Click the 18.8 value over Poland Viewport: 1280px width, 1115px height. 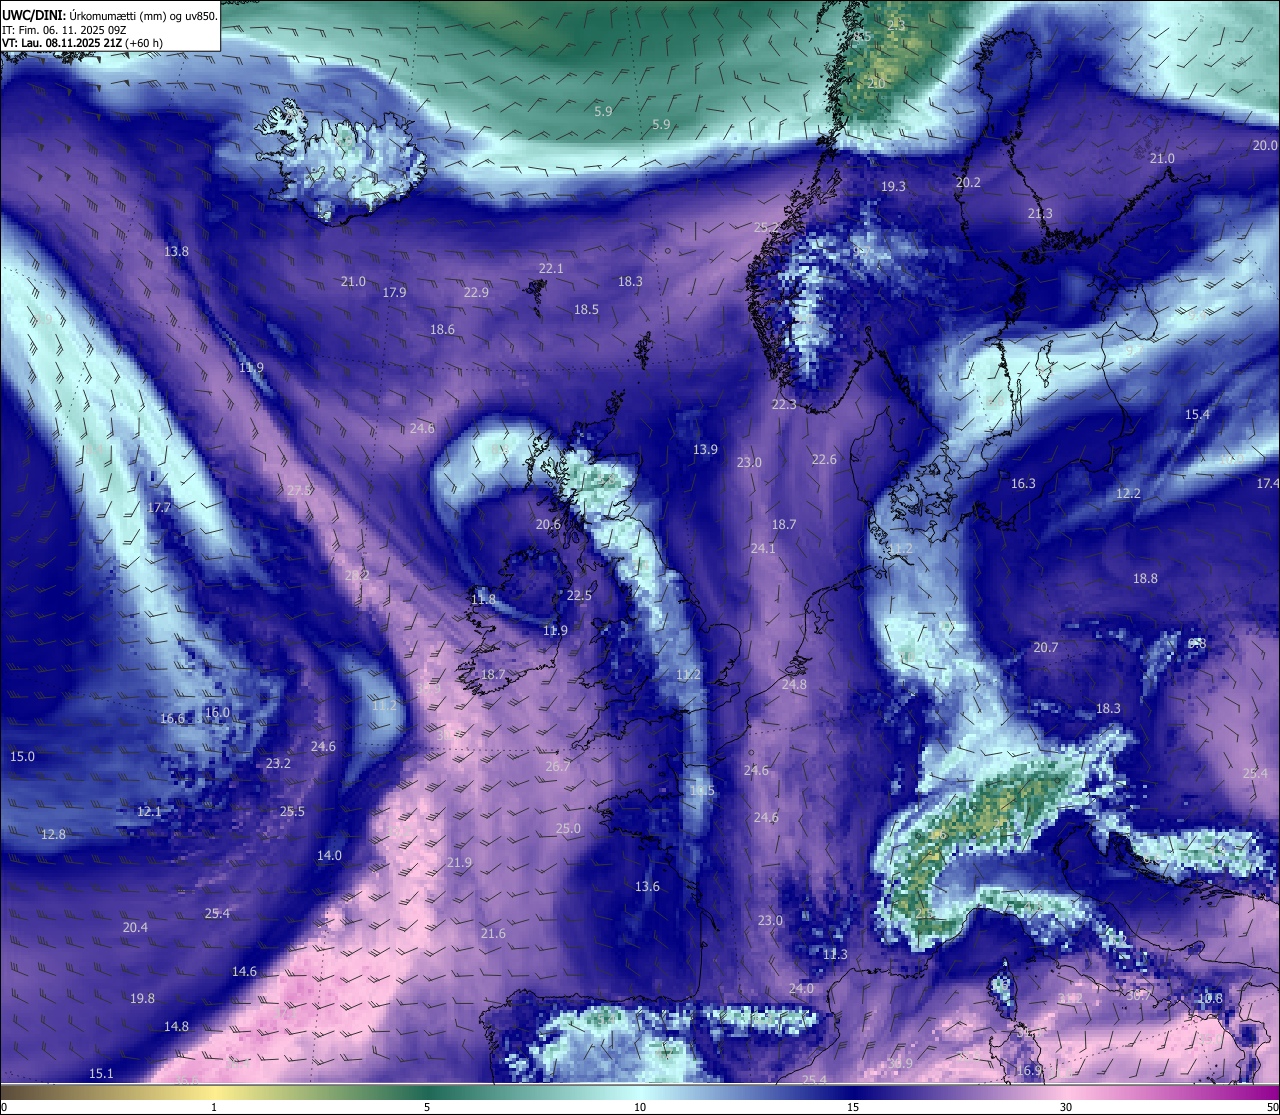point(1145,579)
